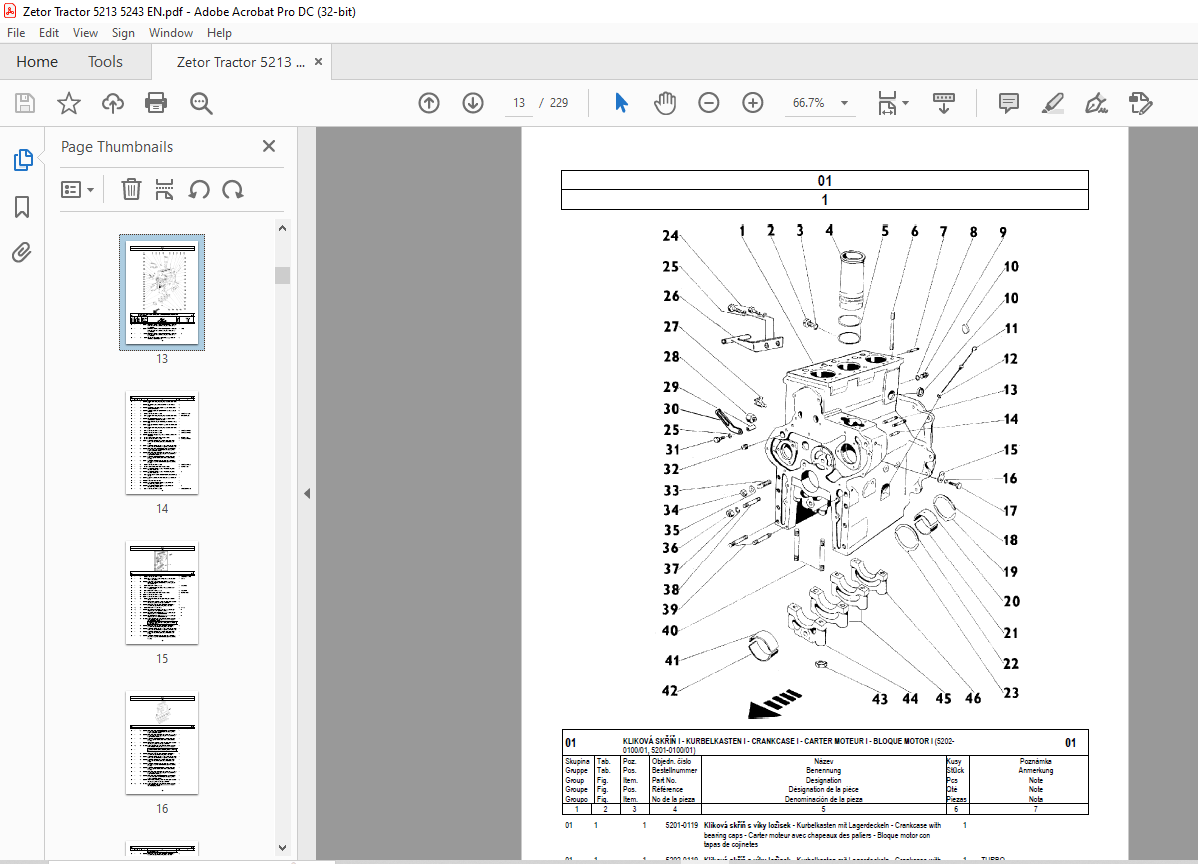
Task: Delete selected page using trash icon
Action: pos(131,189)
